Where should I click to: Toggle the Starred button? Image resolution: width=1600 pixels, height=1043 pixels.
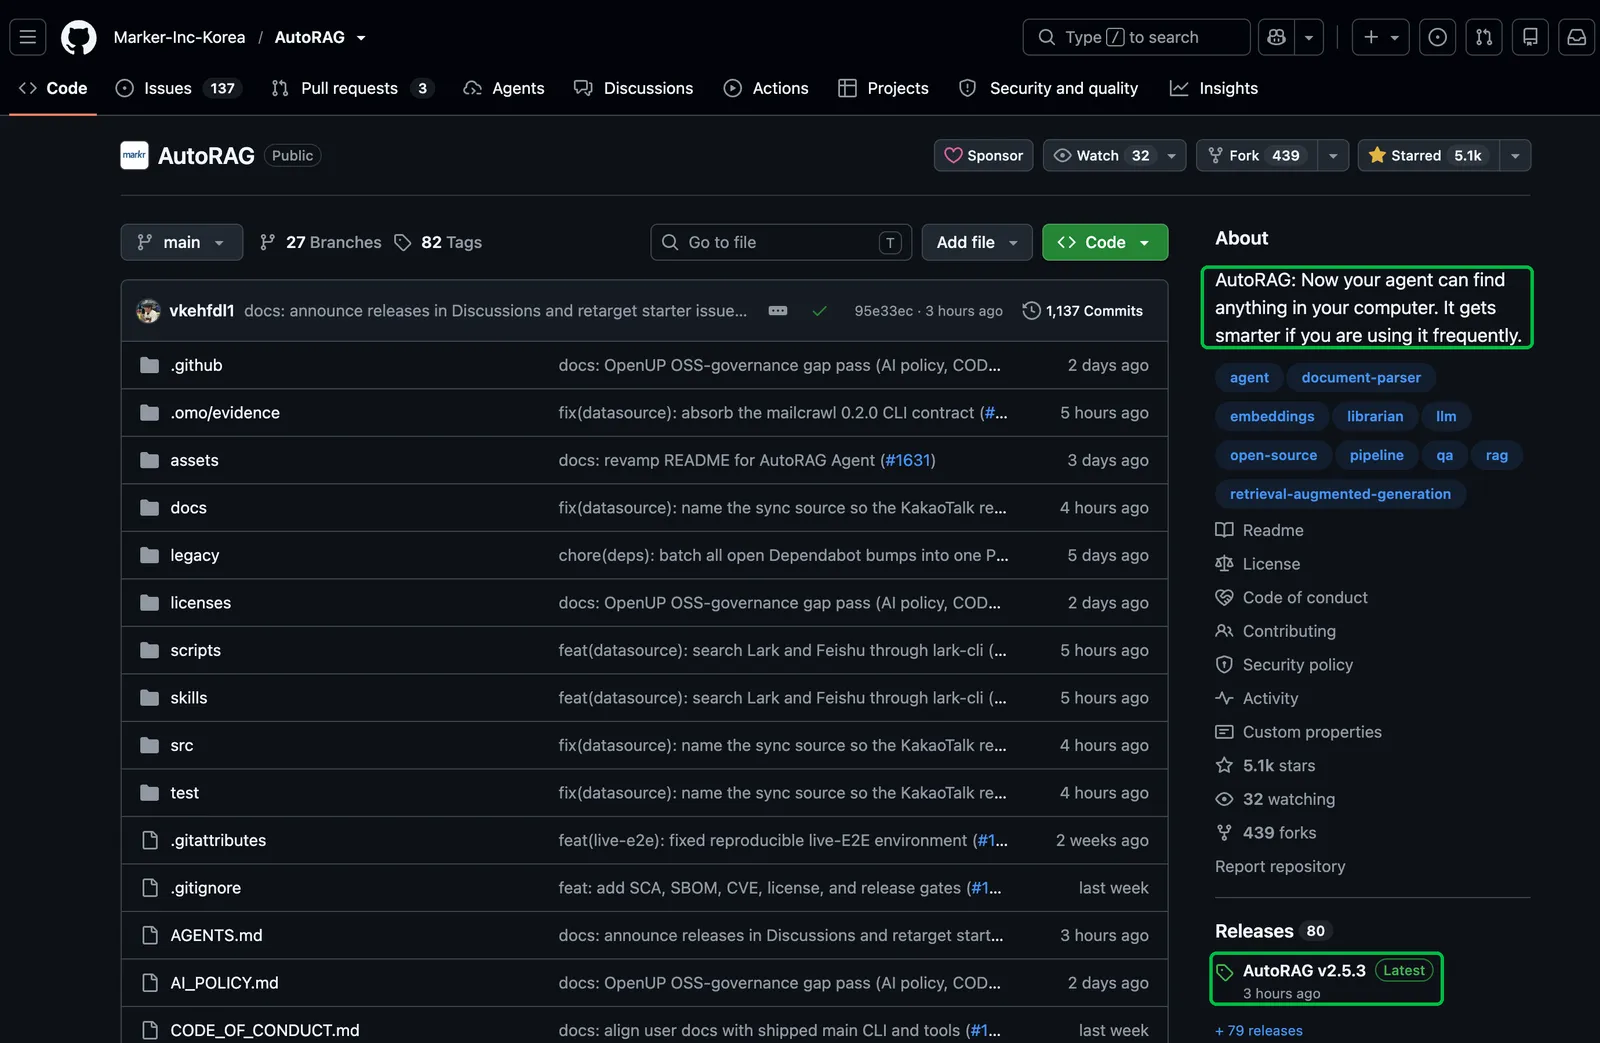point(1428,155)
